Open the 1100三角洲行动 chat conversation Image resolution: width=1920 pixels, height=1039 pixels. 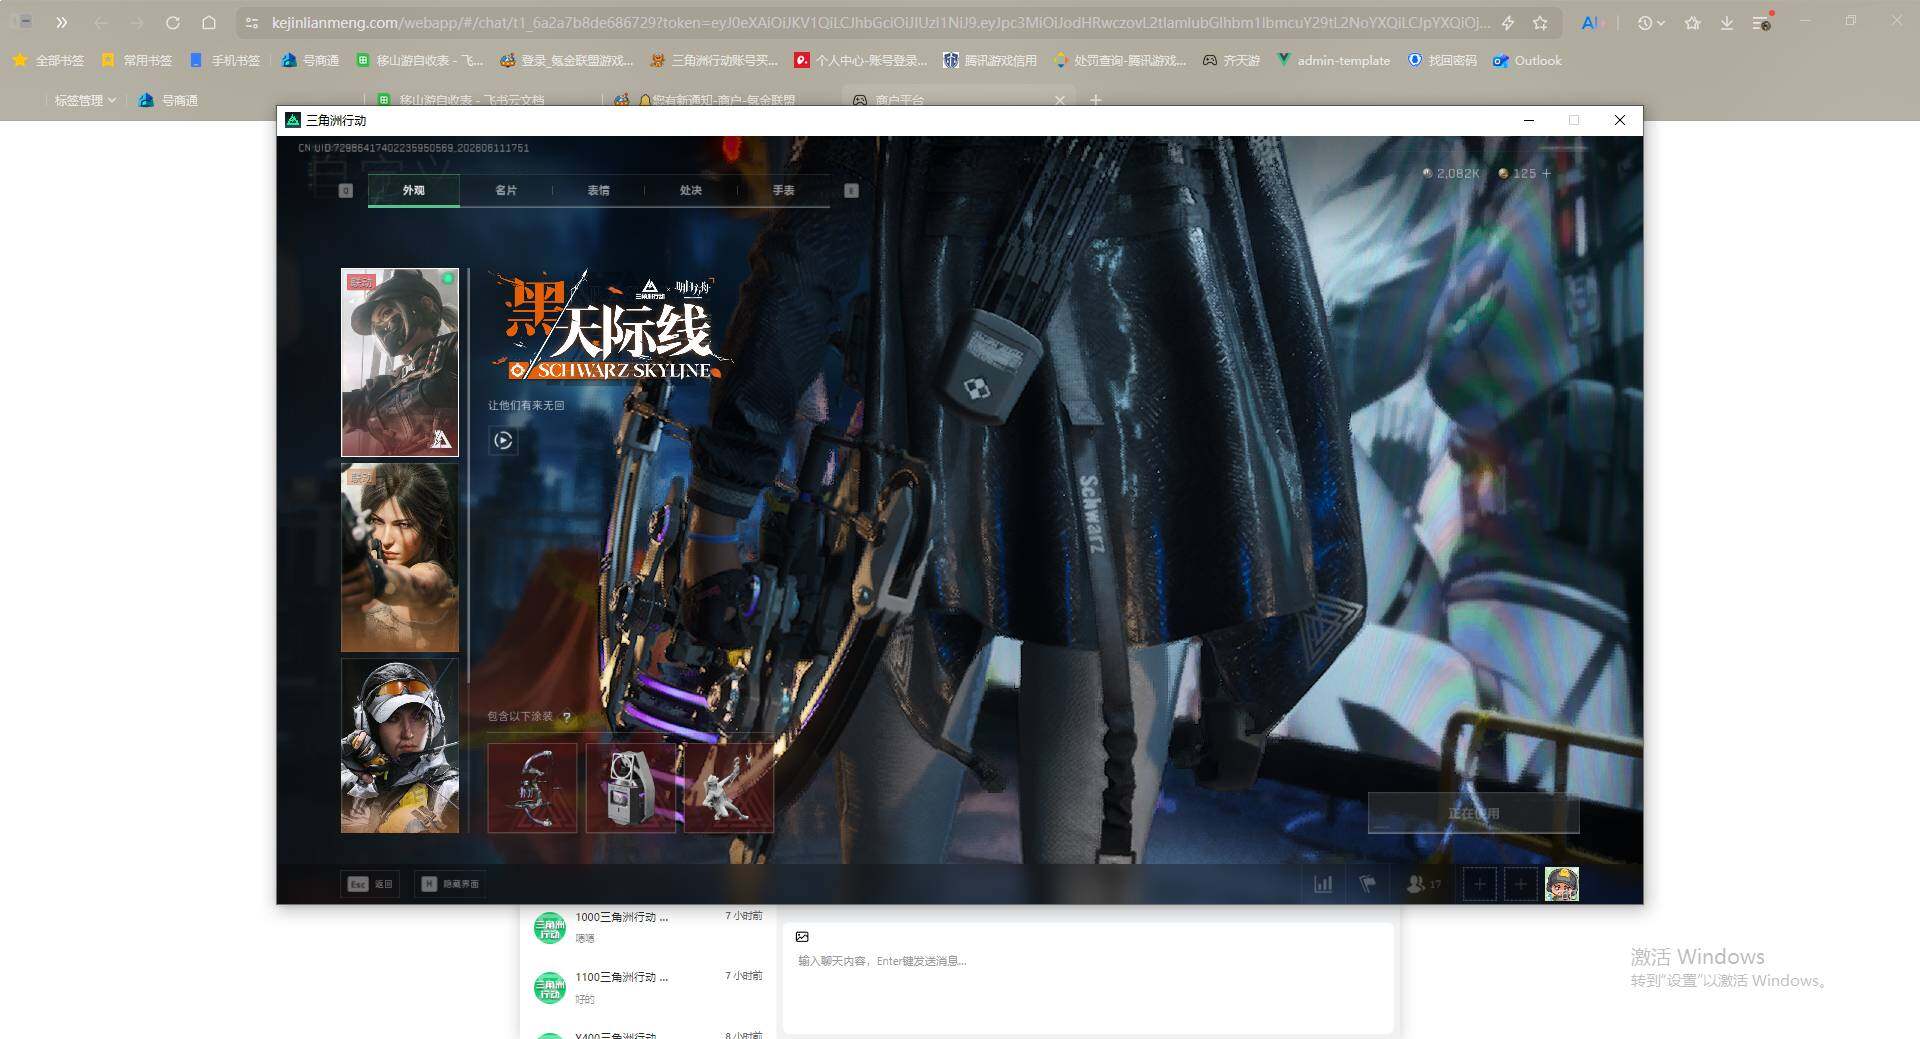tap(648, 987)
